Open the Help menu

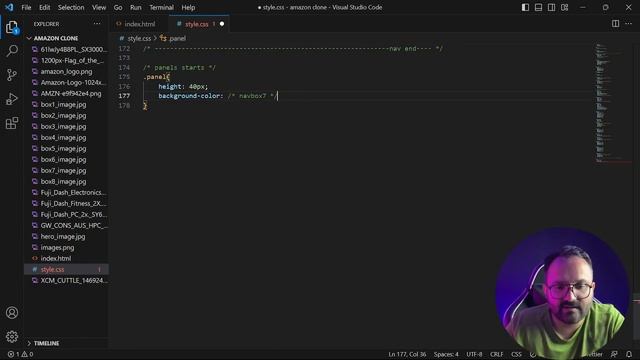(x=188, y=7)
